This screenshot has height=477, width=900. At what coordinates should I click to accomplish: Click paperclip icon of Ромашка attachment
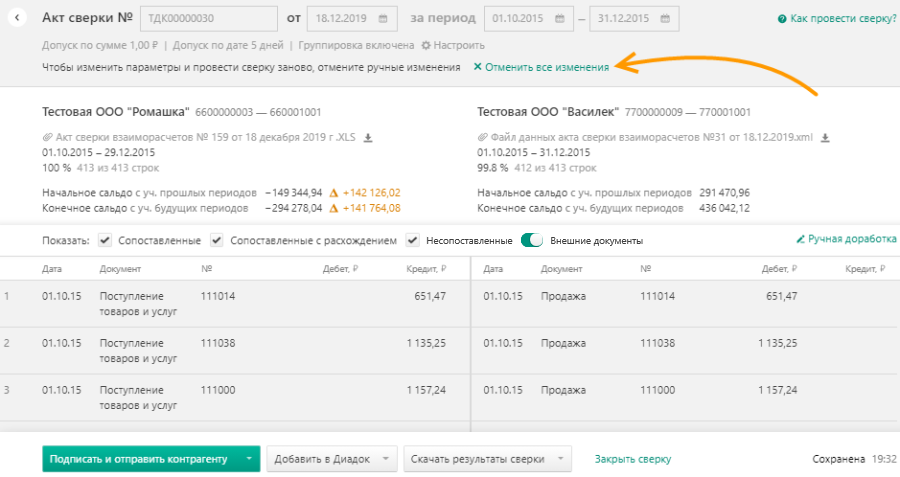point(47,138)
